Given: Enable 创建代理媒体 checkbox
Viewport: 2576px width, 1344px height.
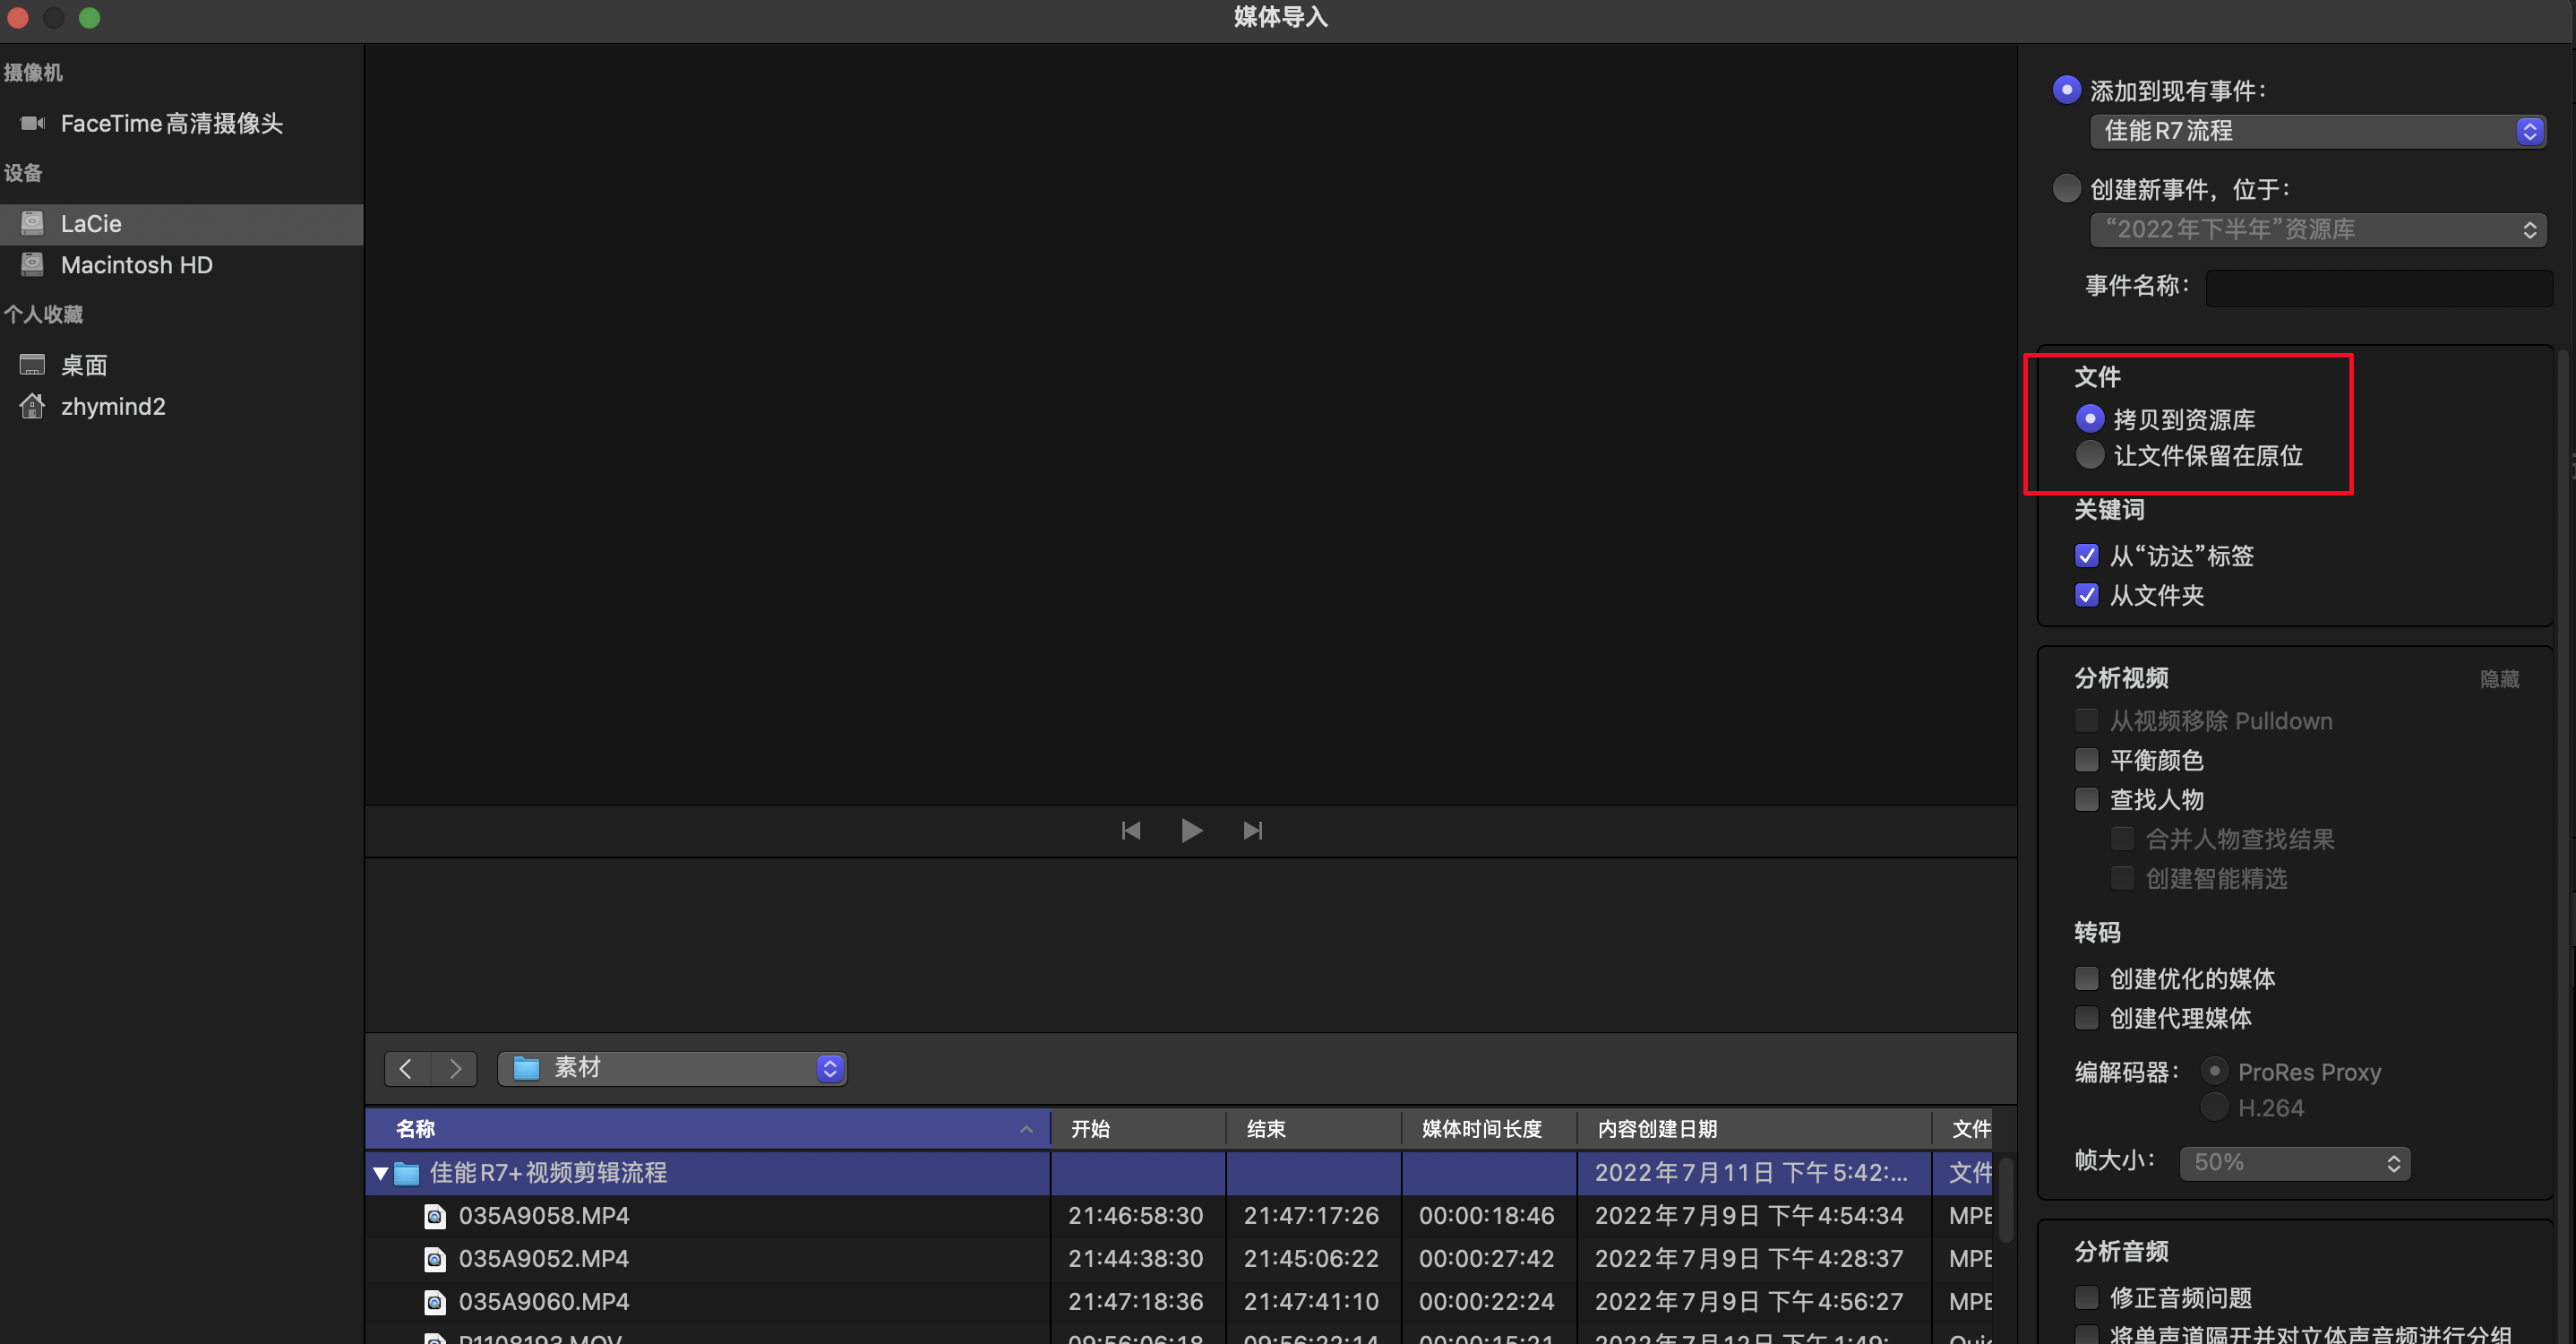Looking at the screenshot, I should point(2086,1018).
